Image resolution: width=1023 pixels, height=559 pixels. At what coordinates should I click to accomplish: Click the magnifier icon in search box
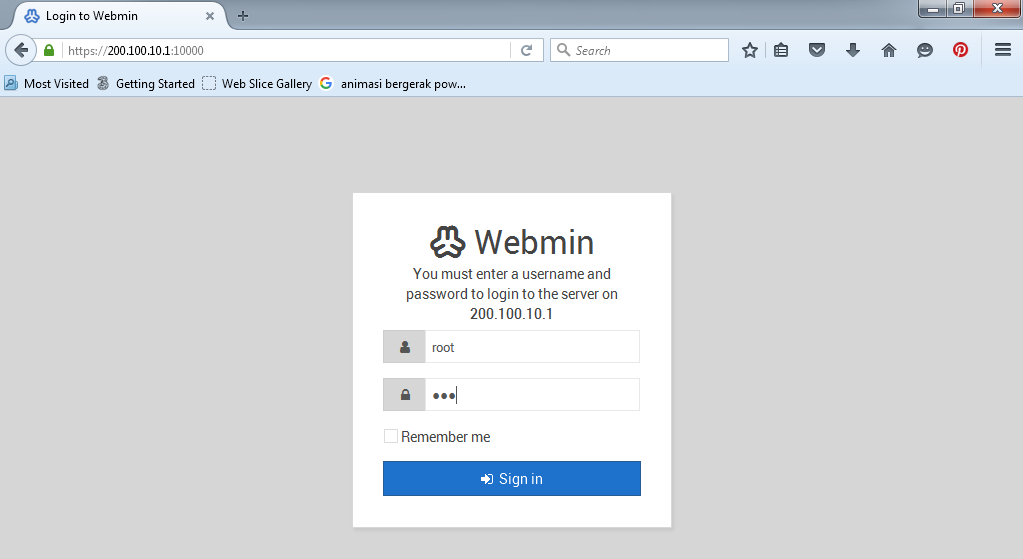pyautogui.click(x=564, y=50)
